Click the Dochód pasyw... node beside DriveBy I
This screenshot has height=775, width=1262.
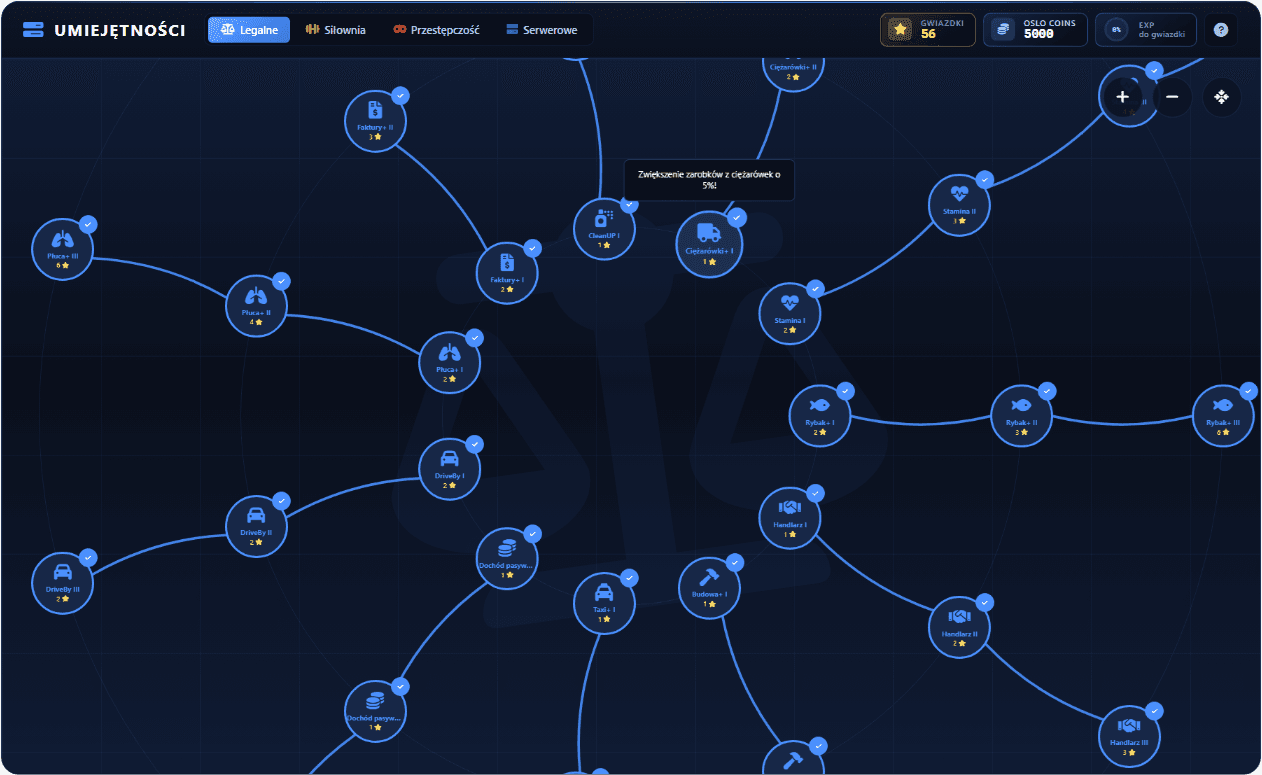point(507,558)
